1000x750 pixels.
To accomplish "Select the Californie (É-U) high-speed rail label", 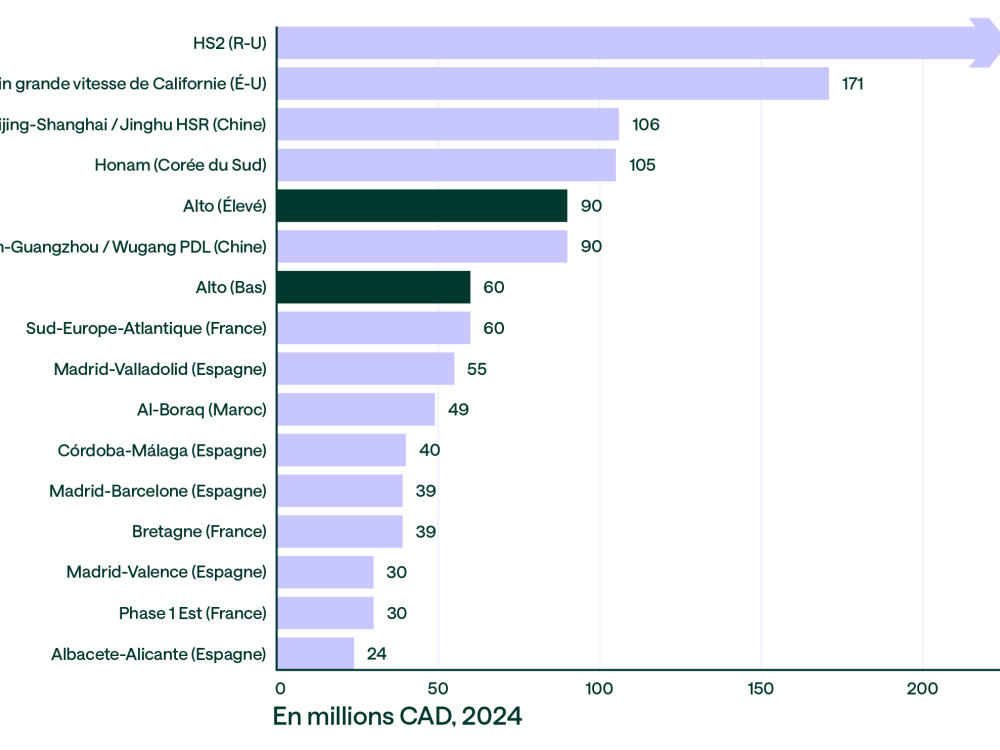I will point(133,84).
